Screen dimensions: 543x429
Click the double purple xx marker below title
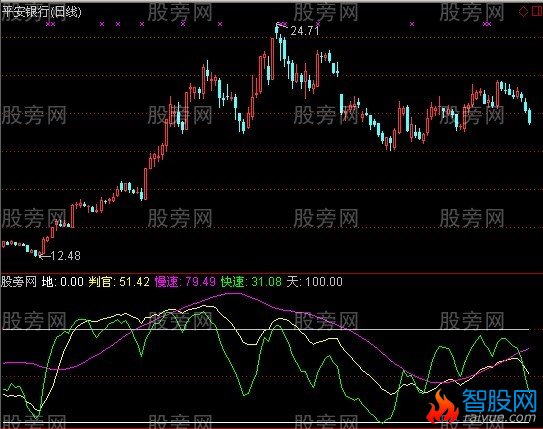pos(51,24)
